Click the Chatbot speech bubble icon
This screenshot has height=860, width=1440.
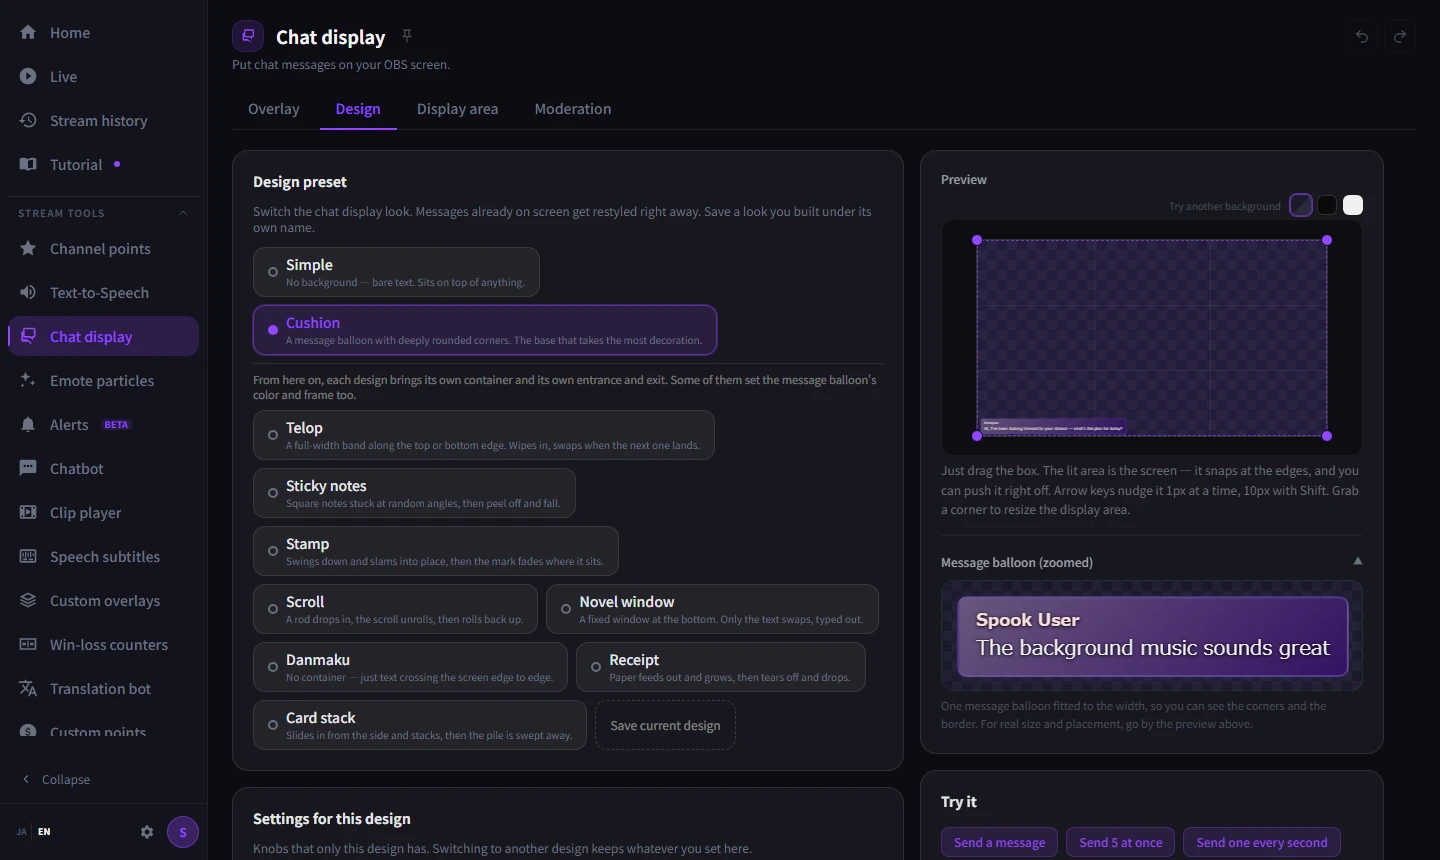click(x=28, y=468)
